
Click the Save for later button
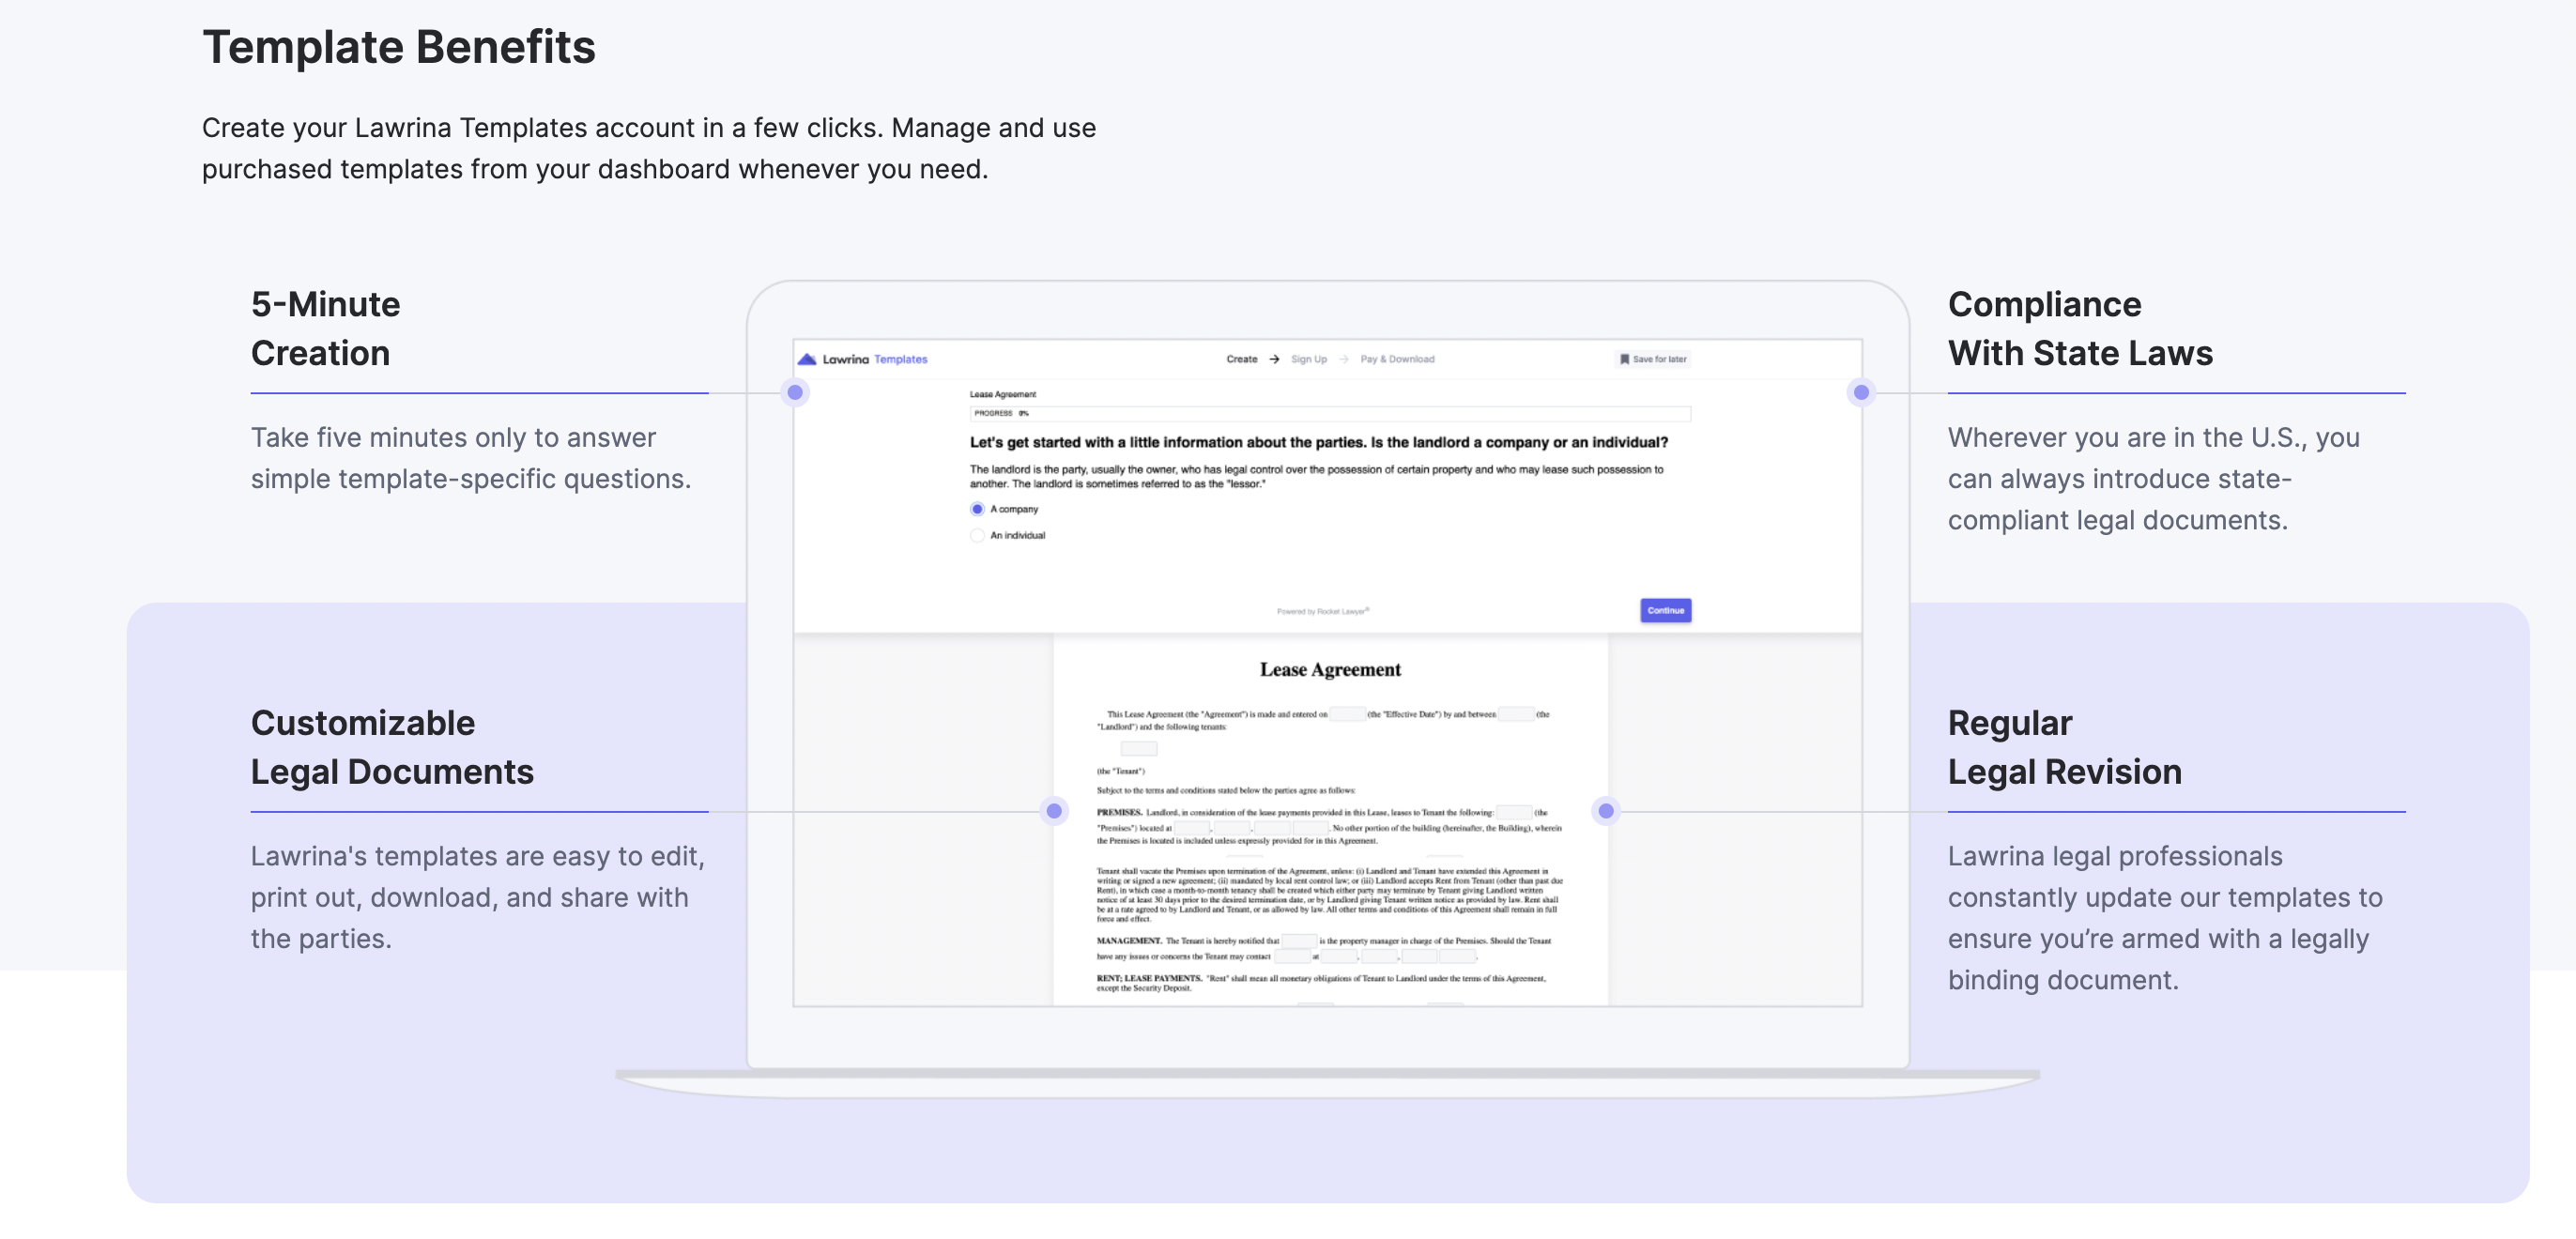(x=1653, y=359)
